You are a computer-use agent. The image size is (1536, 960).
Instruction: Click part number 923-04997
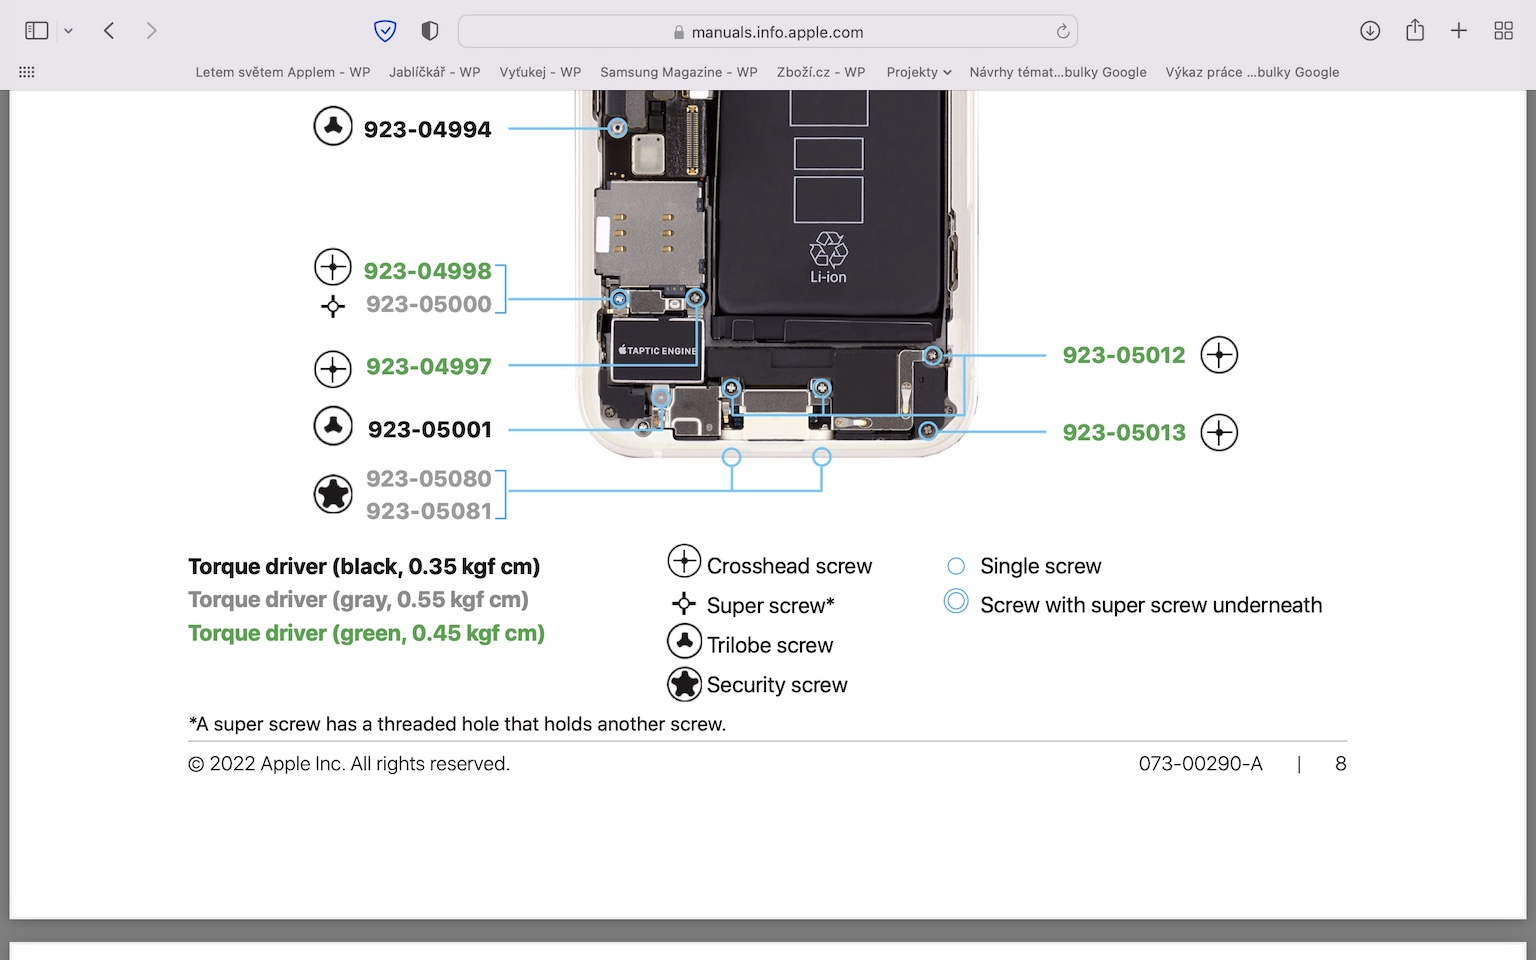[429, 367]
